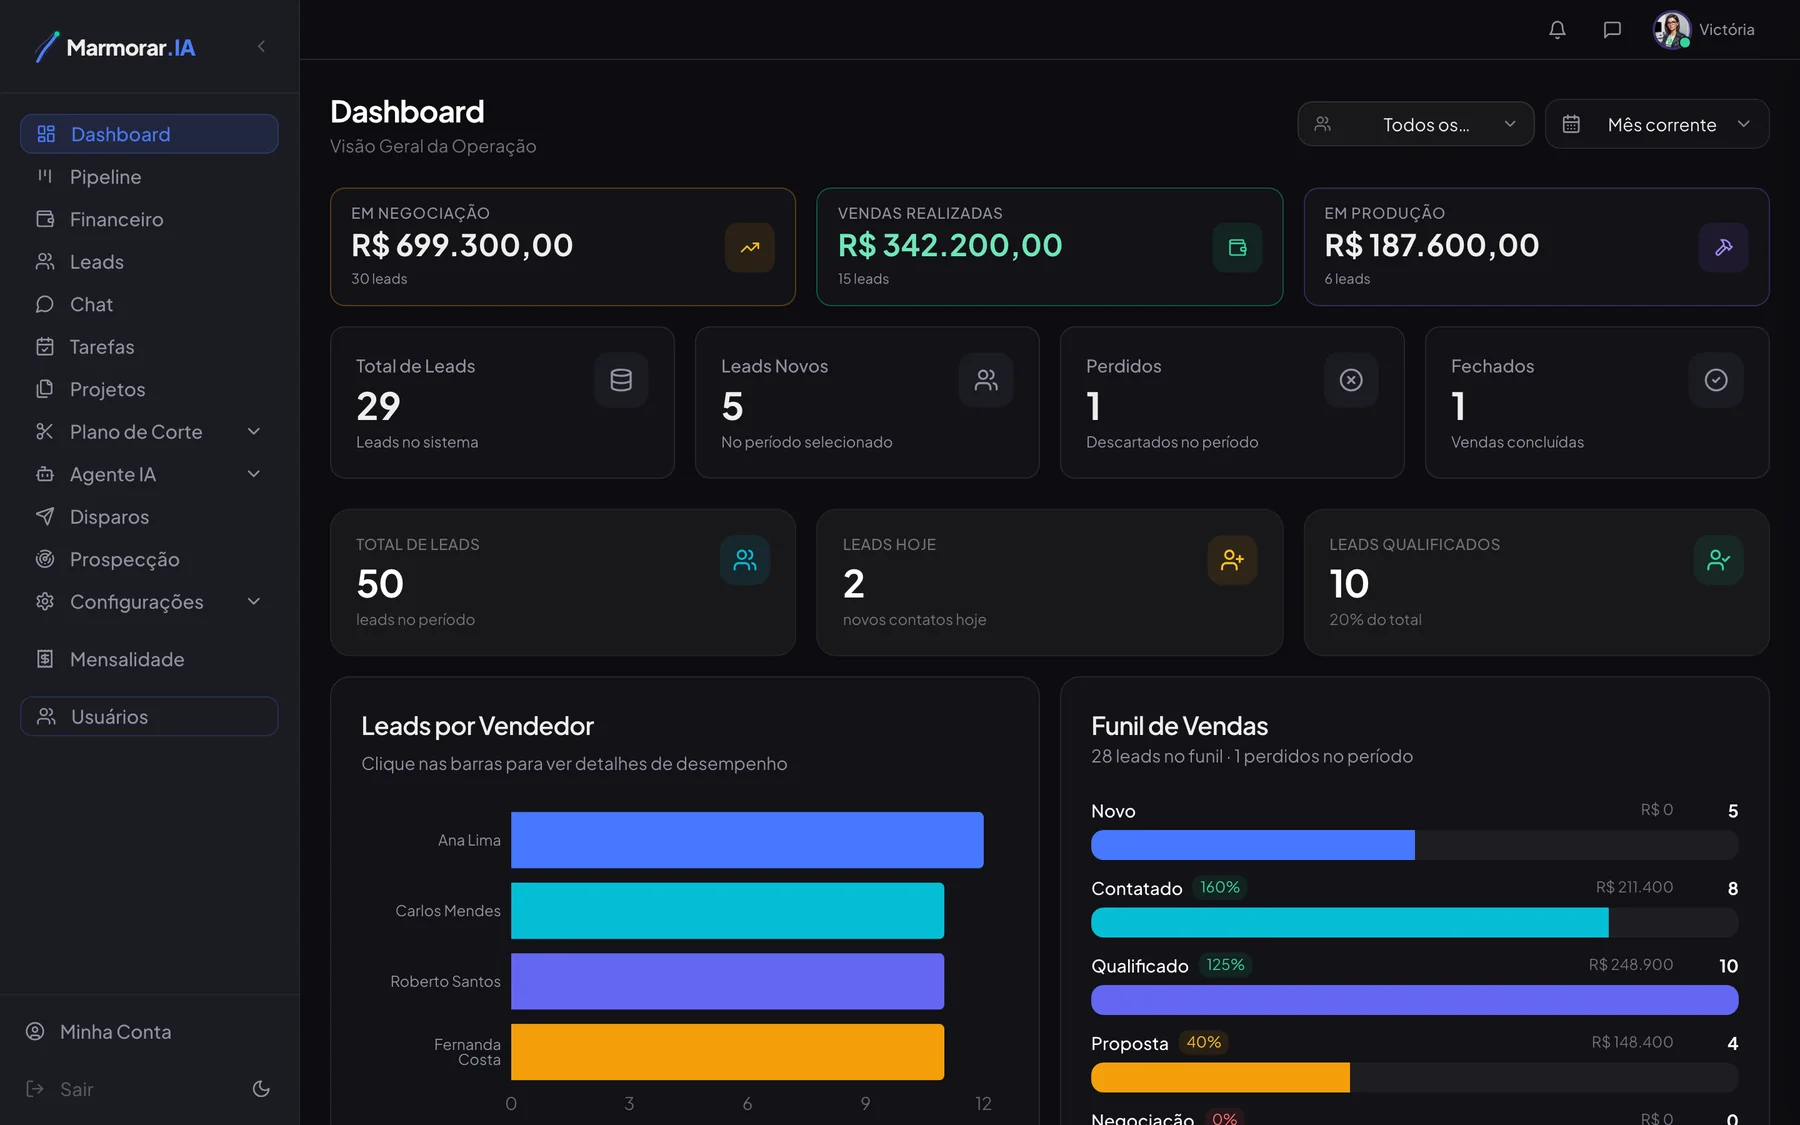Click the checkmark icon in Fechados card
The width and height of the screenshot is (1800, 1125).
click(x=1716, y=380)
